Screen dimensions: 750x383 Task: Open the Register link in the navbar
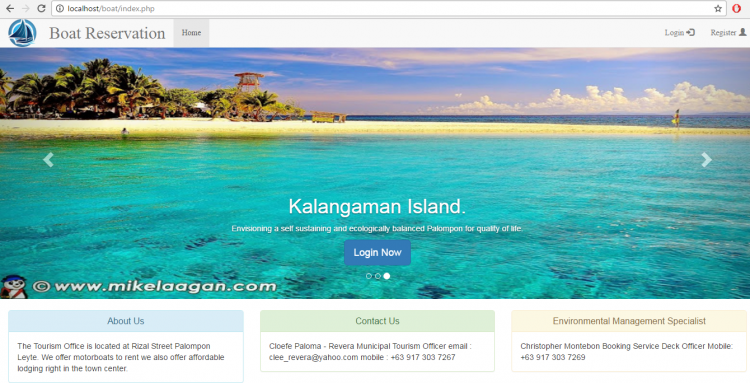pyautogui.click(x=728, y=33)
